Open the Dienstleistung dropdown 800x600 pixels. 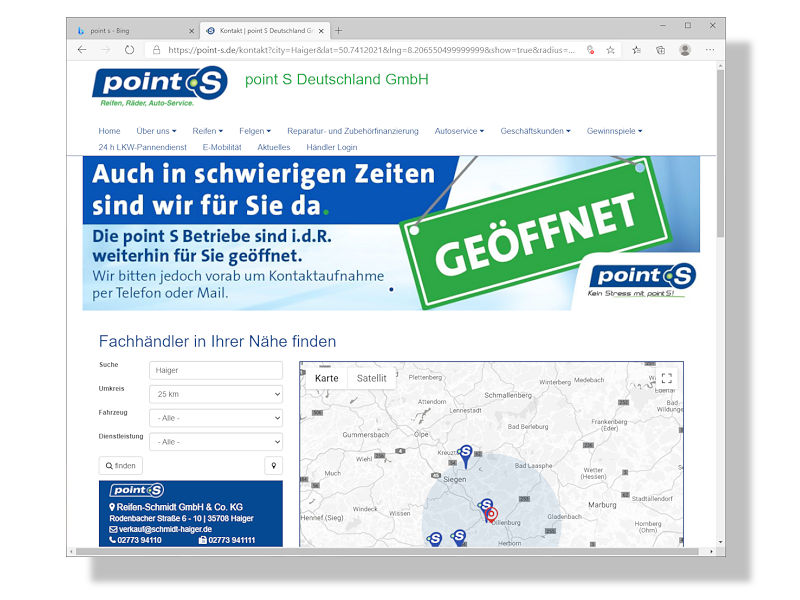tap(216, 442)
